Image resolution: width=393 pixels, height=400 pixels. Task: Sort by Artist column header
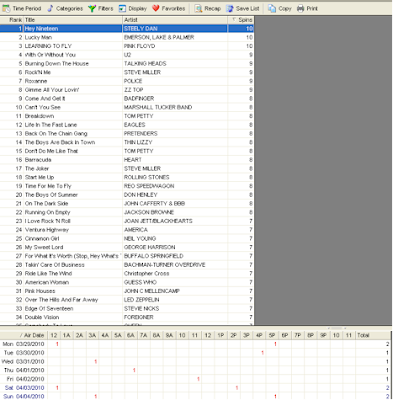coord(175,20)
